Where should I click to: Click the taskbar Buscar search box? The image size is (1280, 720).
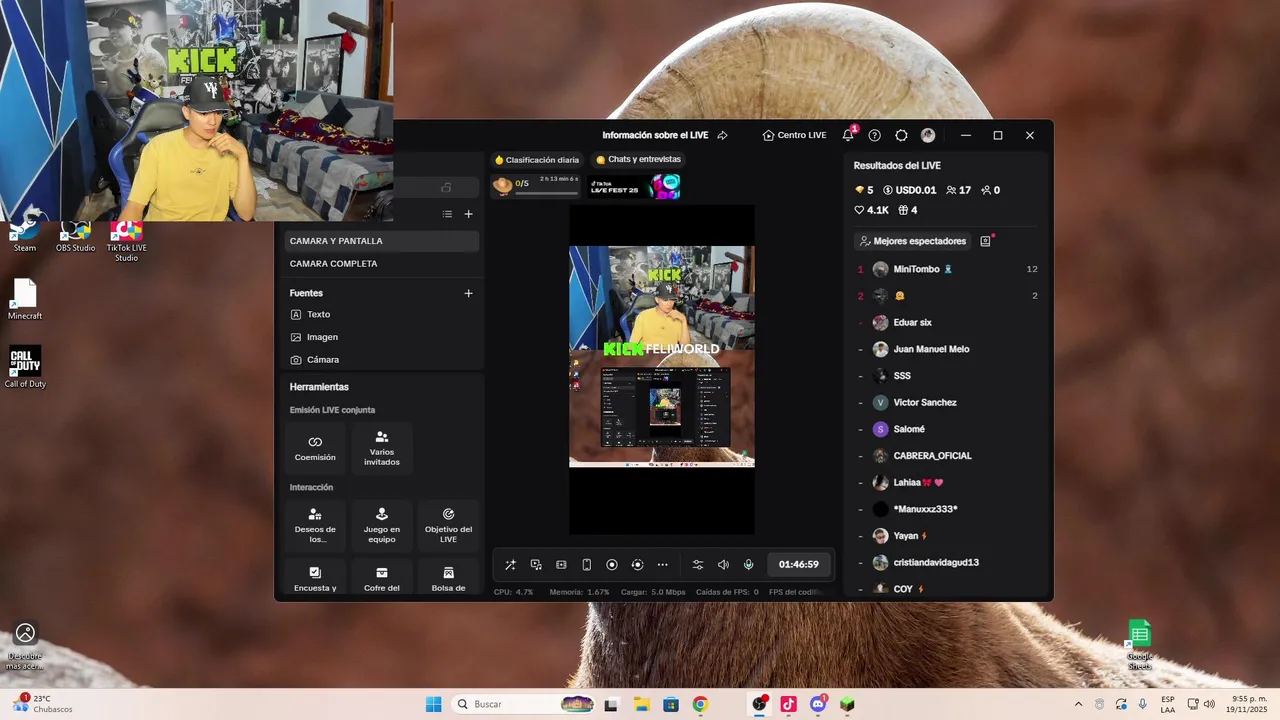[523, 704]
